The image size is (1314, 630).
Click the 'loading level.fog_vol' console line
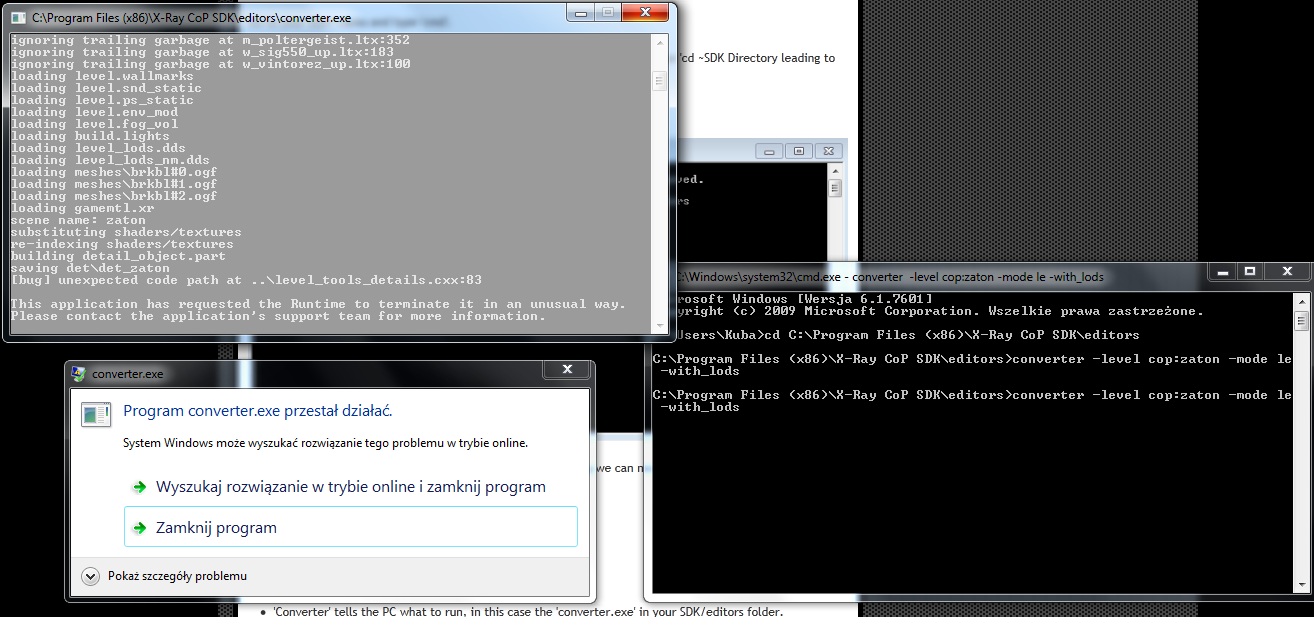pyautogui.click(x=94, y=124)
